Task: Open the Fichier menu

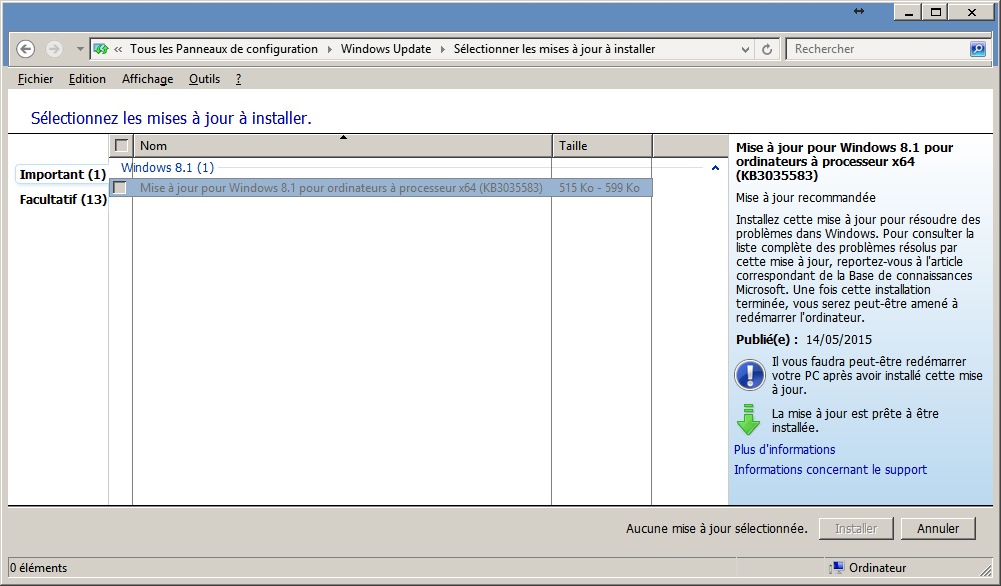Action: point(36,79)
